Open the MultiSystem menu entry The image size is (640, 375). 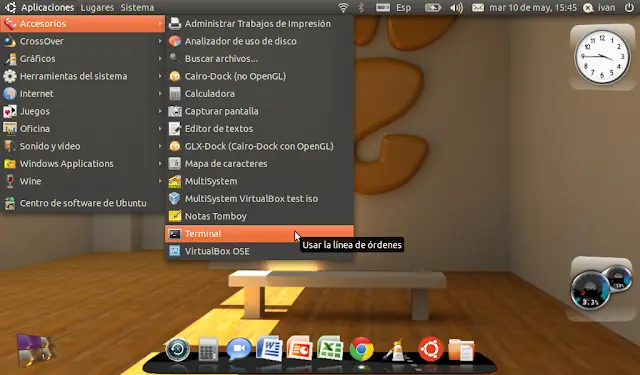point(259,181)
